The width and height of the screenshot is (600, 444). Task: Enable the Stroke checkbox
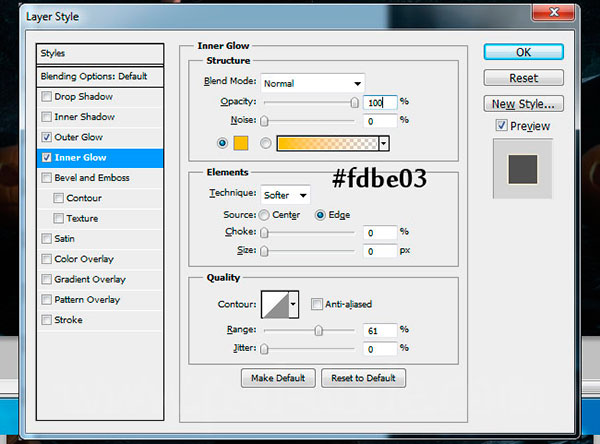click(x=46, y=320)
